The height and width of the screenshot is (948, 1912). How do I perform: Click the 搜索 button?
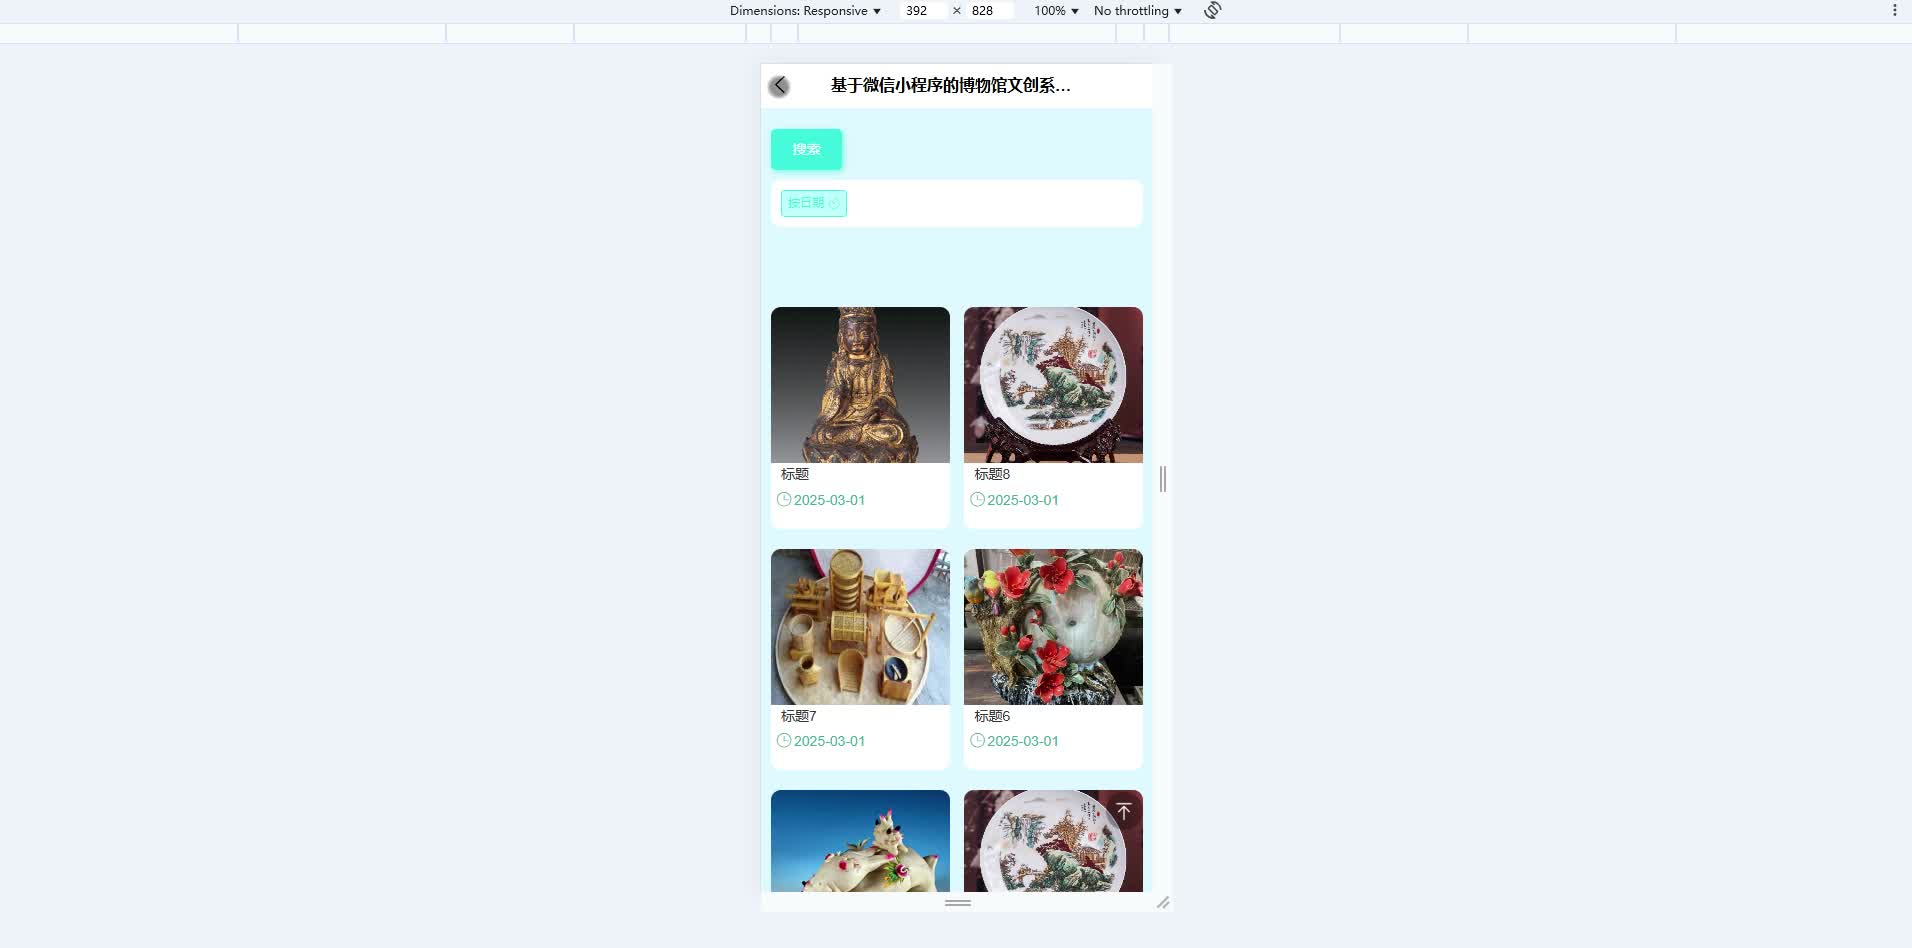click(x=806, y=149)
